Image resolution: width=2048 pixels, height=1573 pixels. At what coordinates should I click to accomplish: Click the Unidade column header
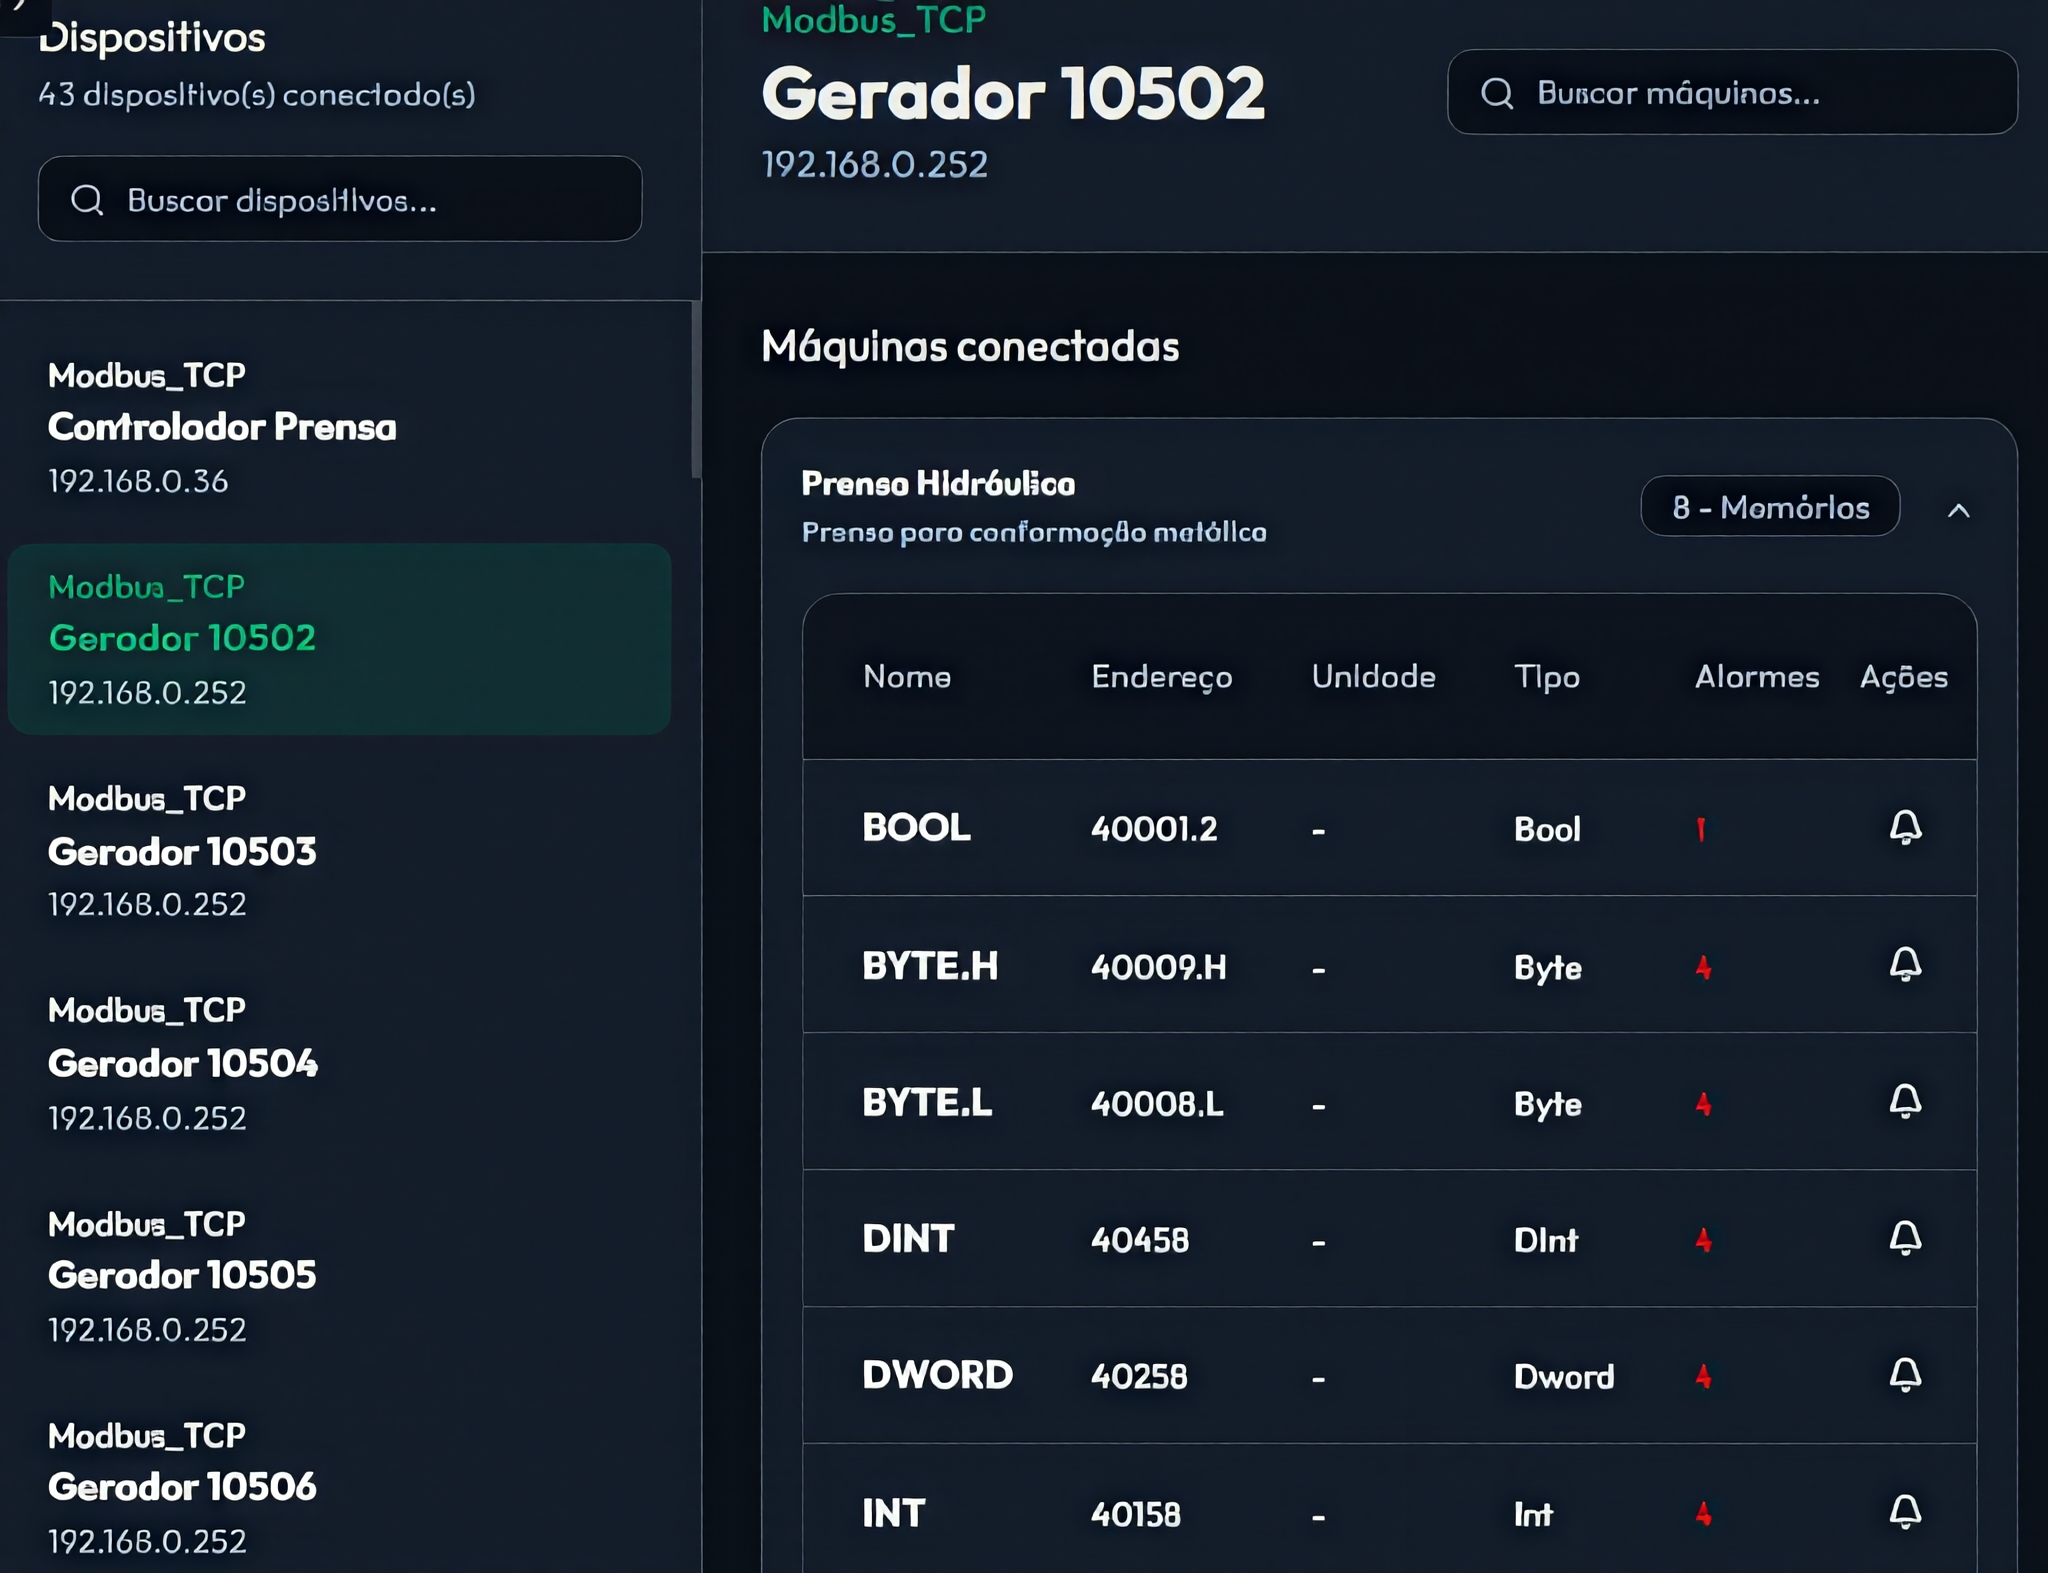[1373, 677]
